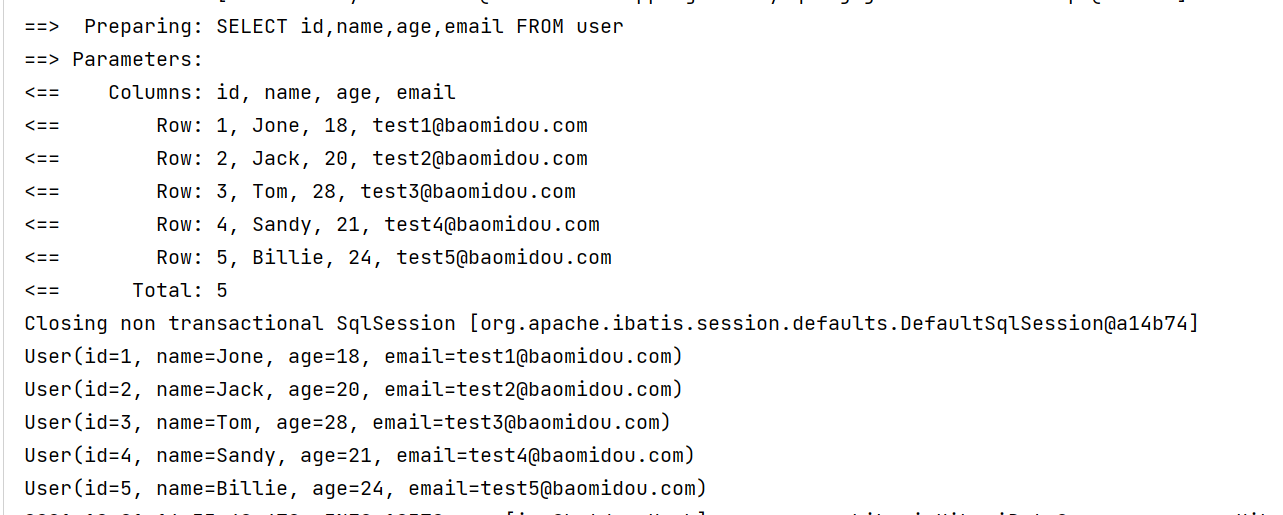The width and height of the screenshot is (1283, 515).
Task: Click the "Total: 5" summary line
Action: tap(180, 291)
